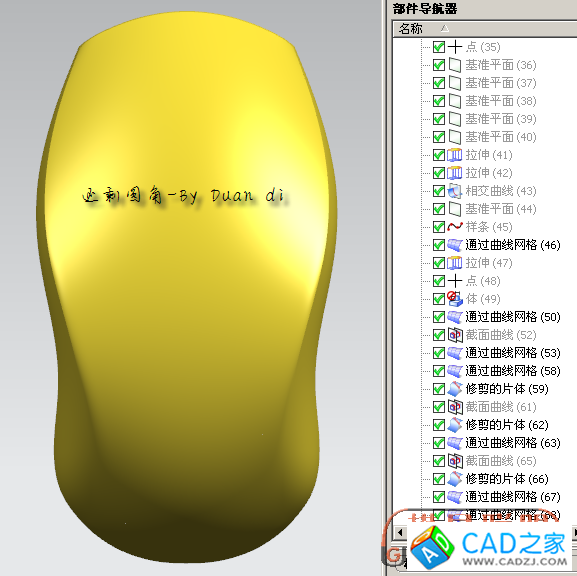Click the intersection curve icon for 相交曲线 (43)
577x576 pixels.
[x=454, y=191]
